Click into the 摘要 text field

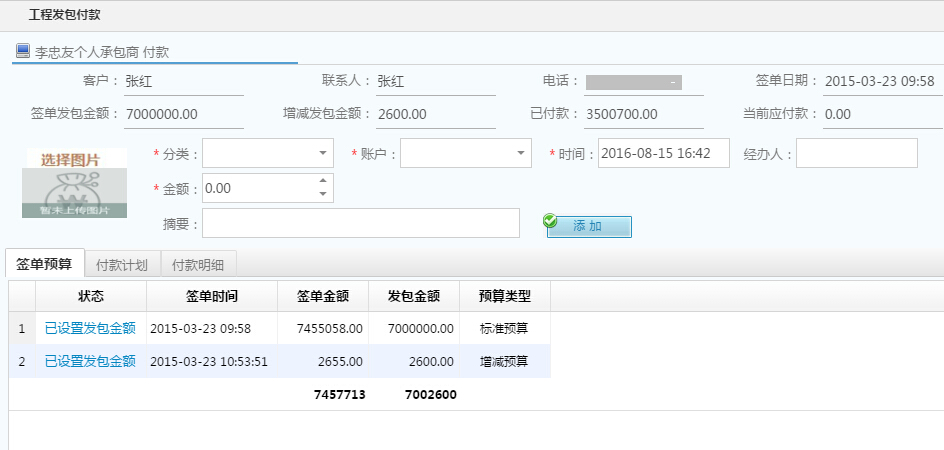pyautogui.click(x=360, y=223)
